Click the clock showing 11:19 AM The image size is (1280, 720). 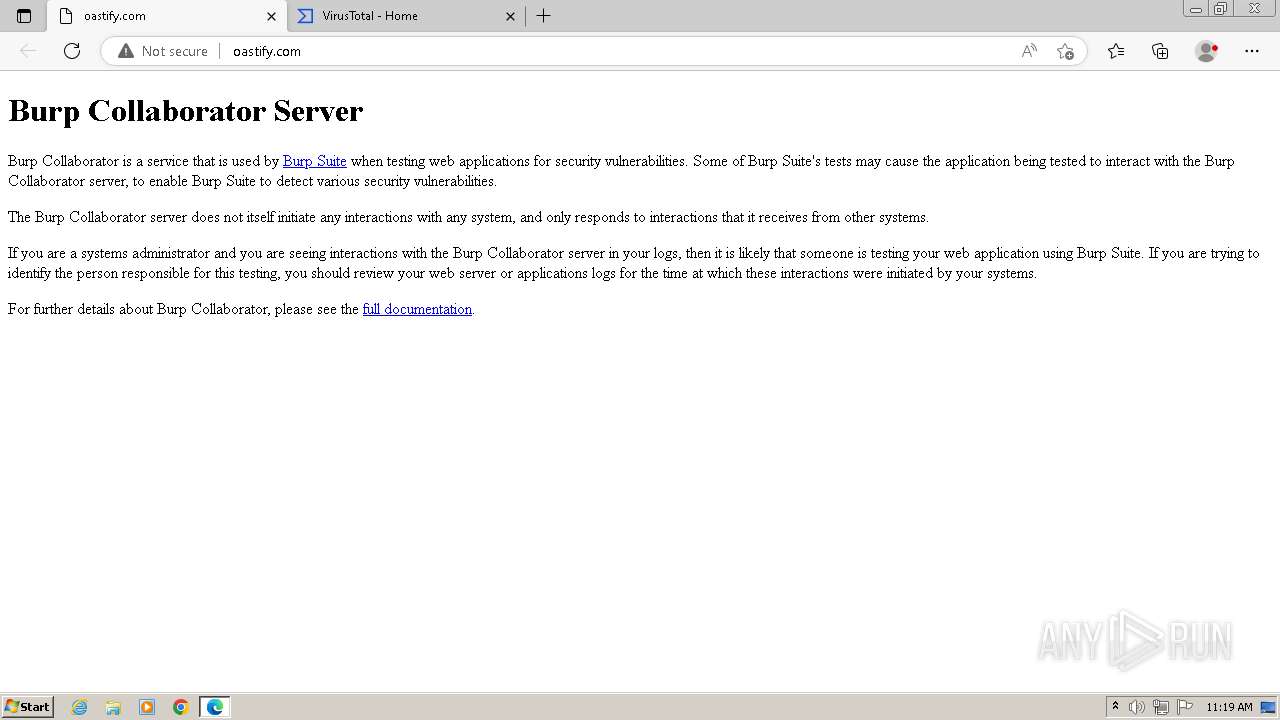tap(1229, 707)
